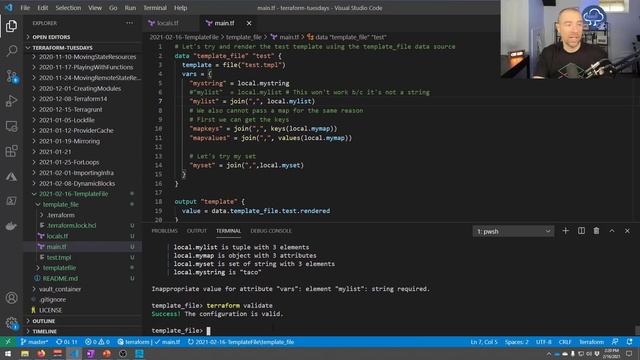Expand the OPEN EDITORS section
The height and width of the screenshot is (360, 640).
tap(51, 37)
